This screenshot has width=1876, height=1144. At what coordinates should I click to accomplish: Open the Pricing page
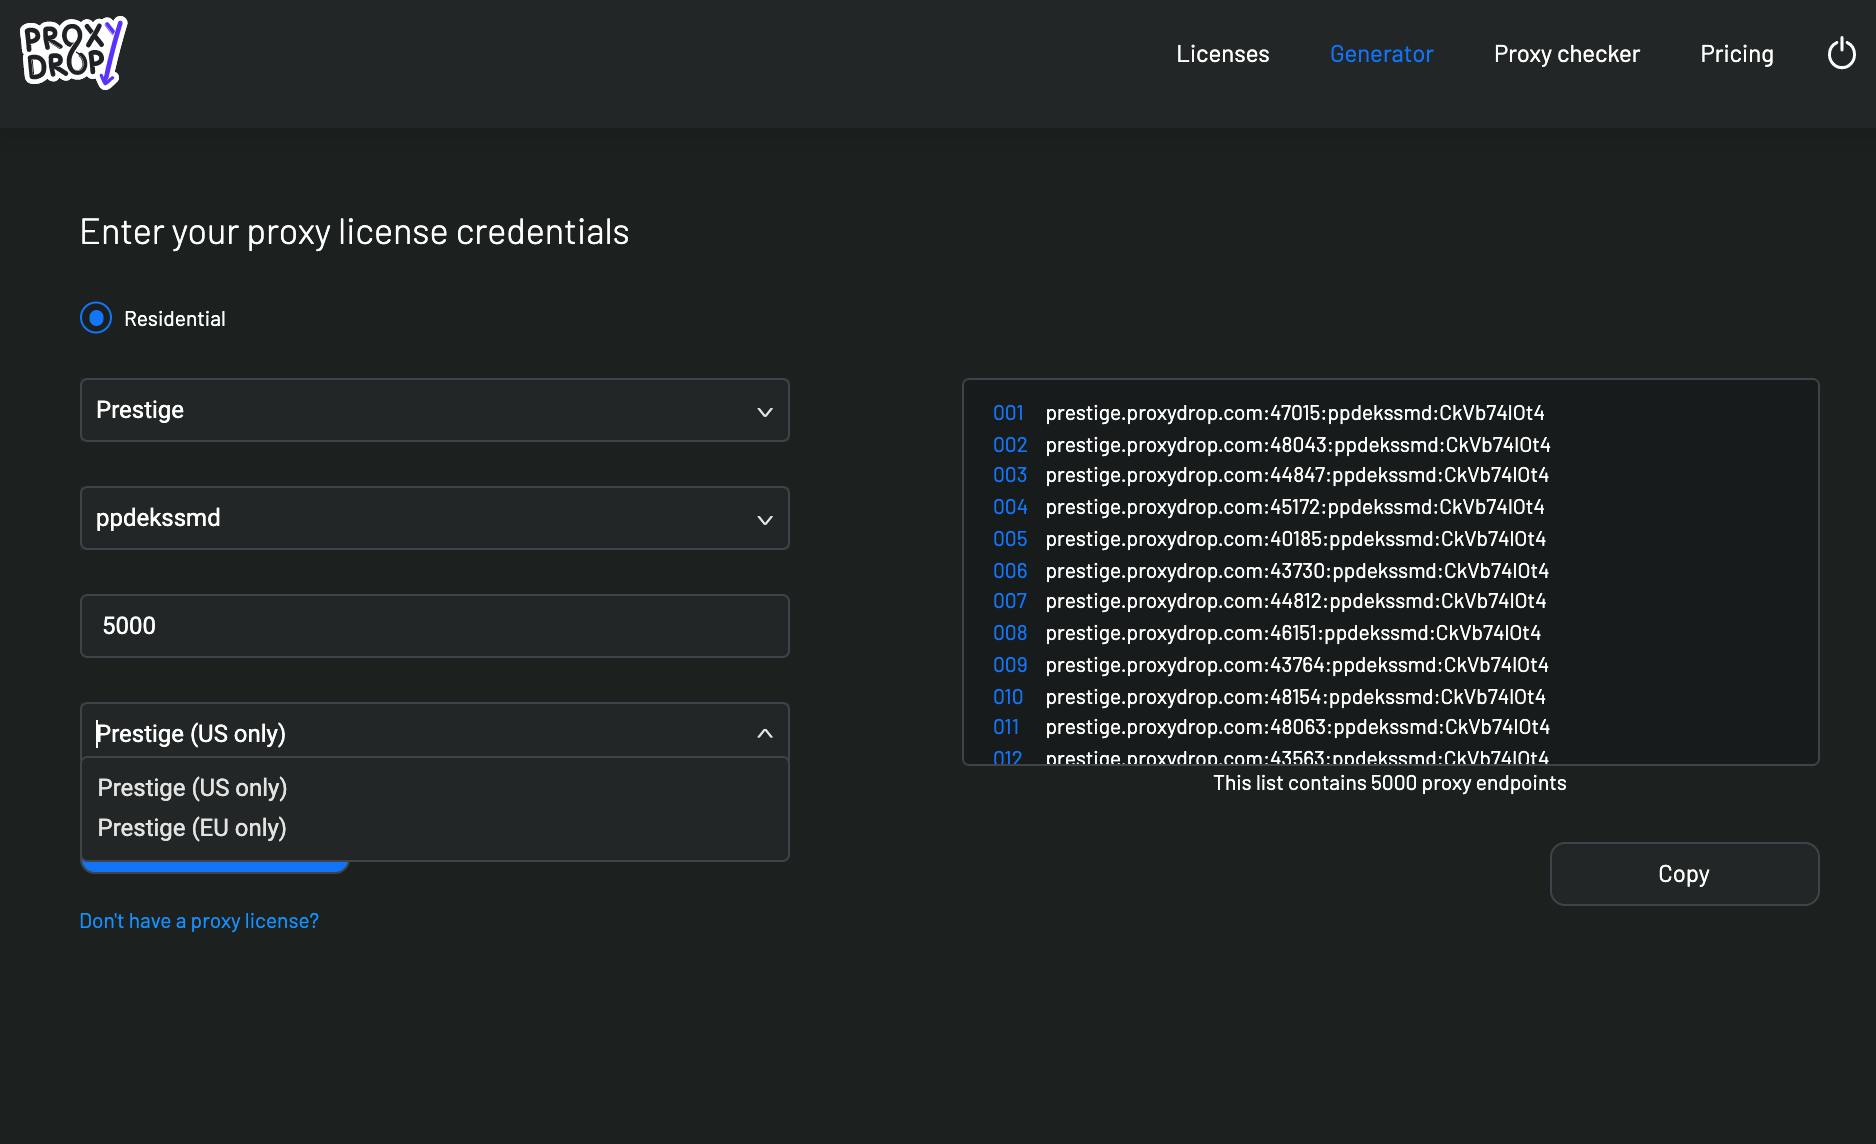[1736, 54]
